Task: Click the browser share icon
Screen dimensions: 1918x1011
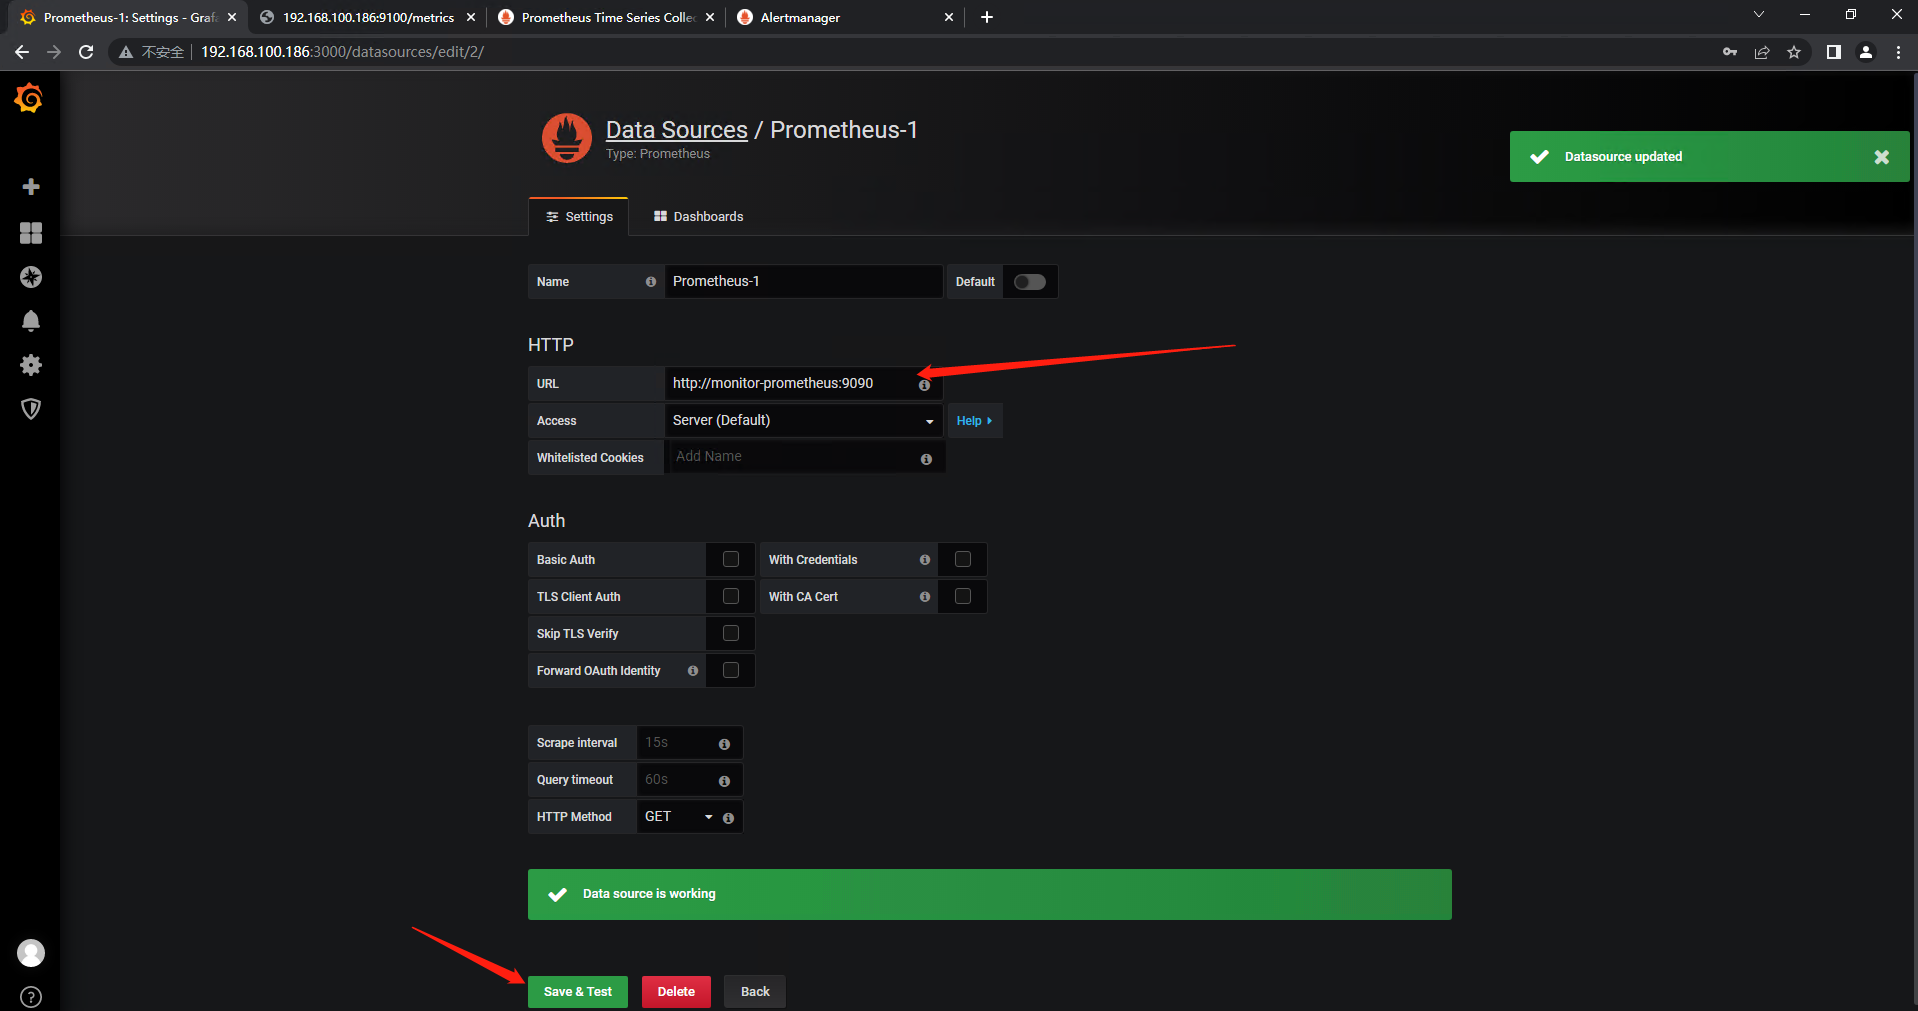Action: click(x=1762, y=52)
